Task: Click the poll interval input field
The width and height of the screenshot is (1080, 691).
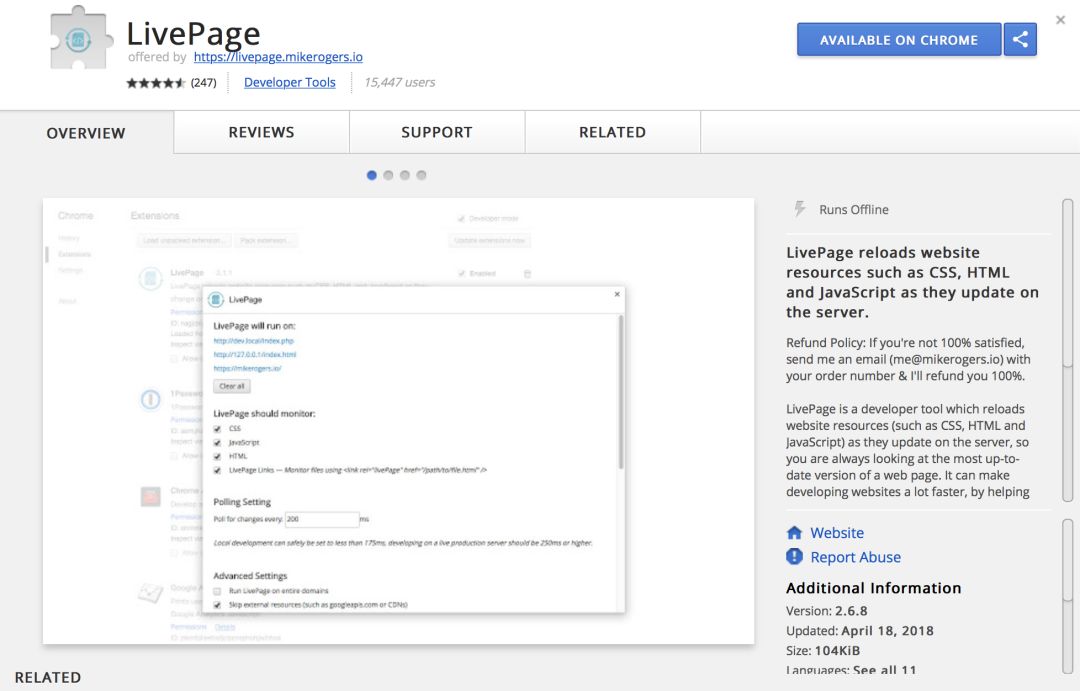Action: (322, 519)
